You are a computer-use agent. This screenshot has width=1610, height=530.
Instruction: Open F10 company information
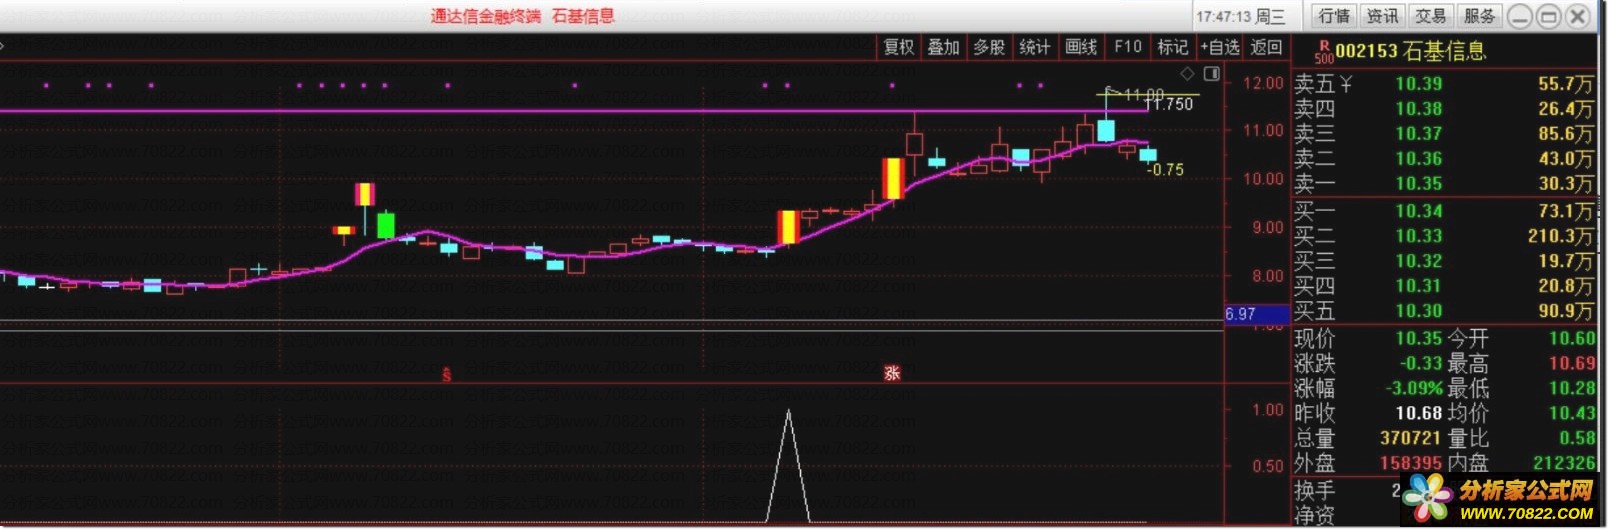coord(1127,47)
